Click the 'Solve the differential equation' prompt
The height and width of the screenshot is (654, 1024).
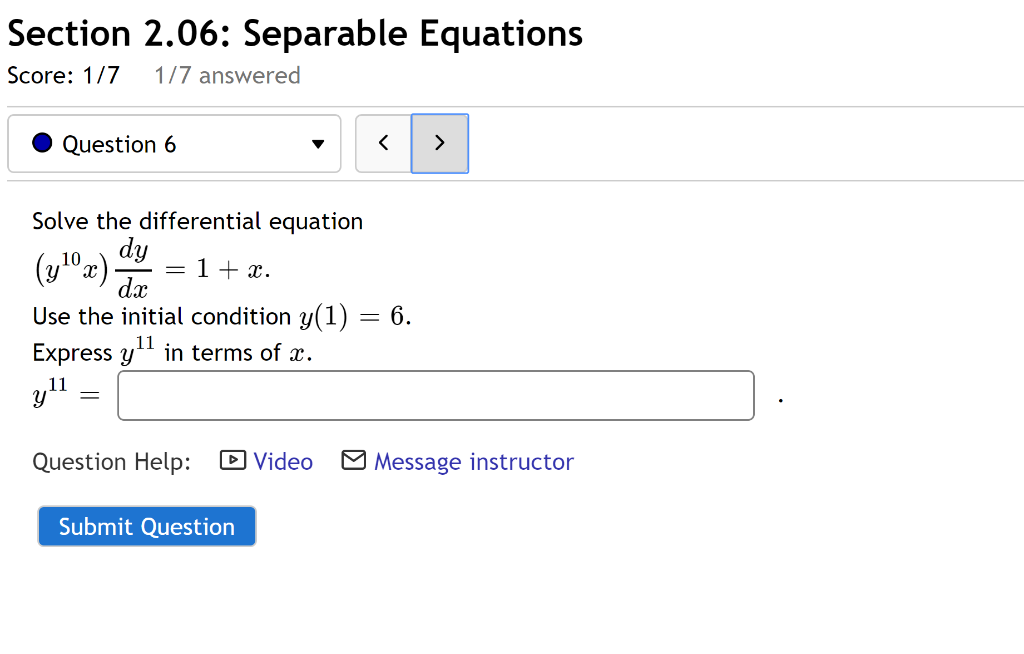(197, 221)
